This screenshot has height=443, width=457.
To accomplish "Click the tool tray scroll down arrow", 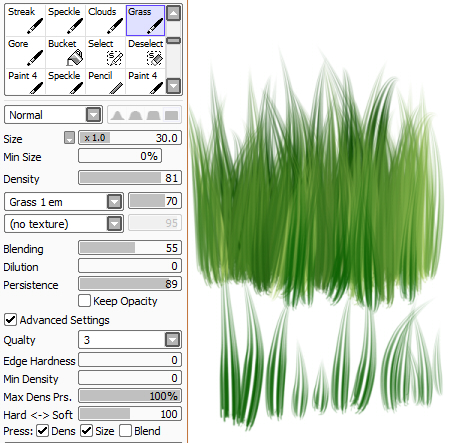I will point(173,86).
